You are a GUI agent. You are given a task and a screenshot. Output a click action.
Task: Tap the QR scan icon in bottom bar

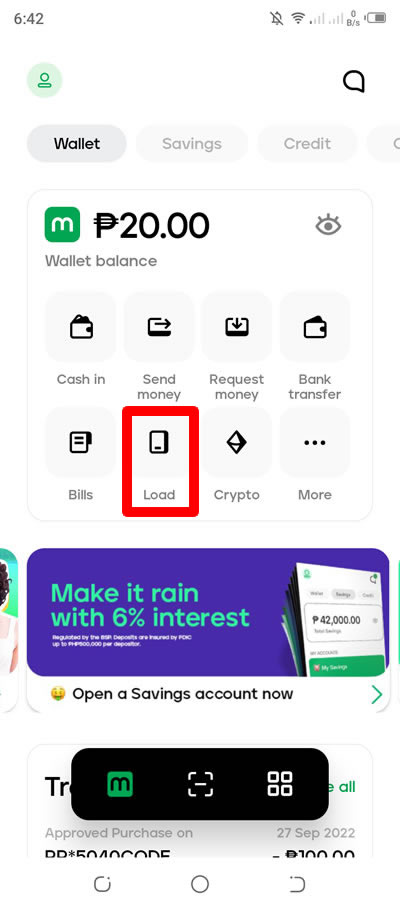(201, 784)
